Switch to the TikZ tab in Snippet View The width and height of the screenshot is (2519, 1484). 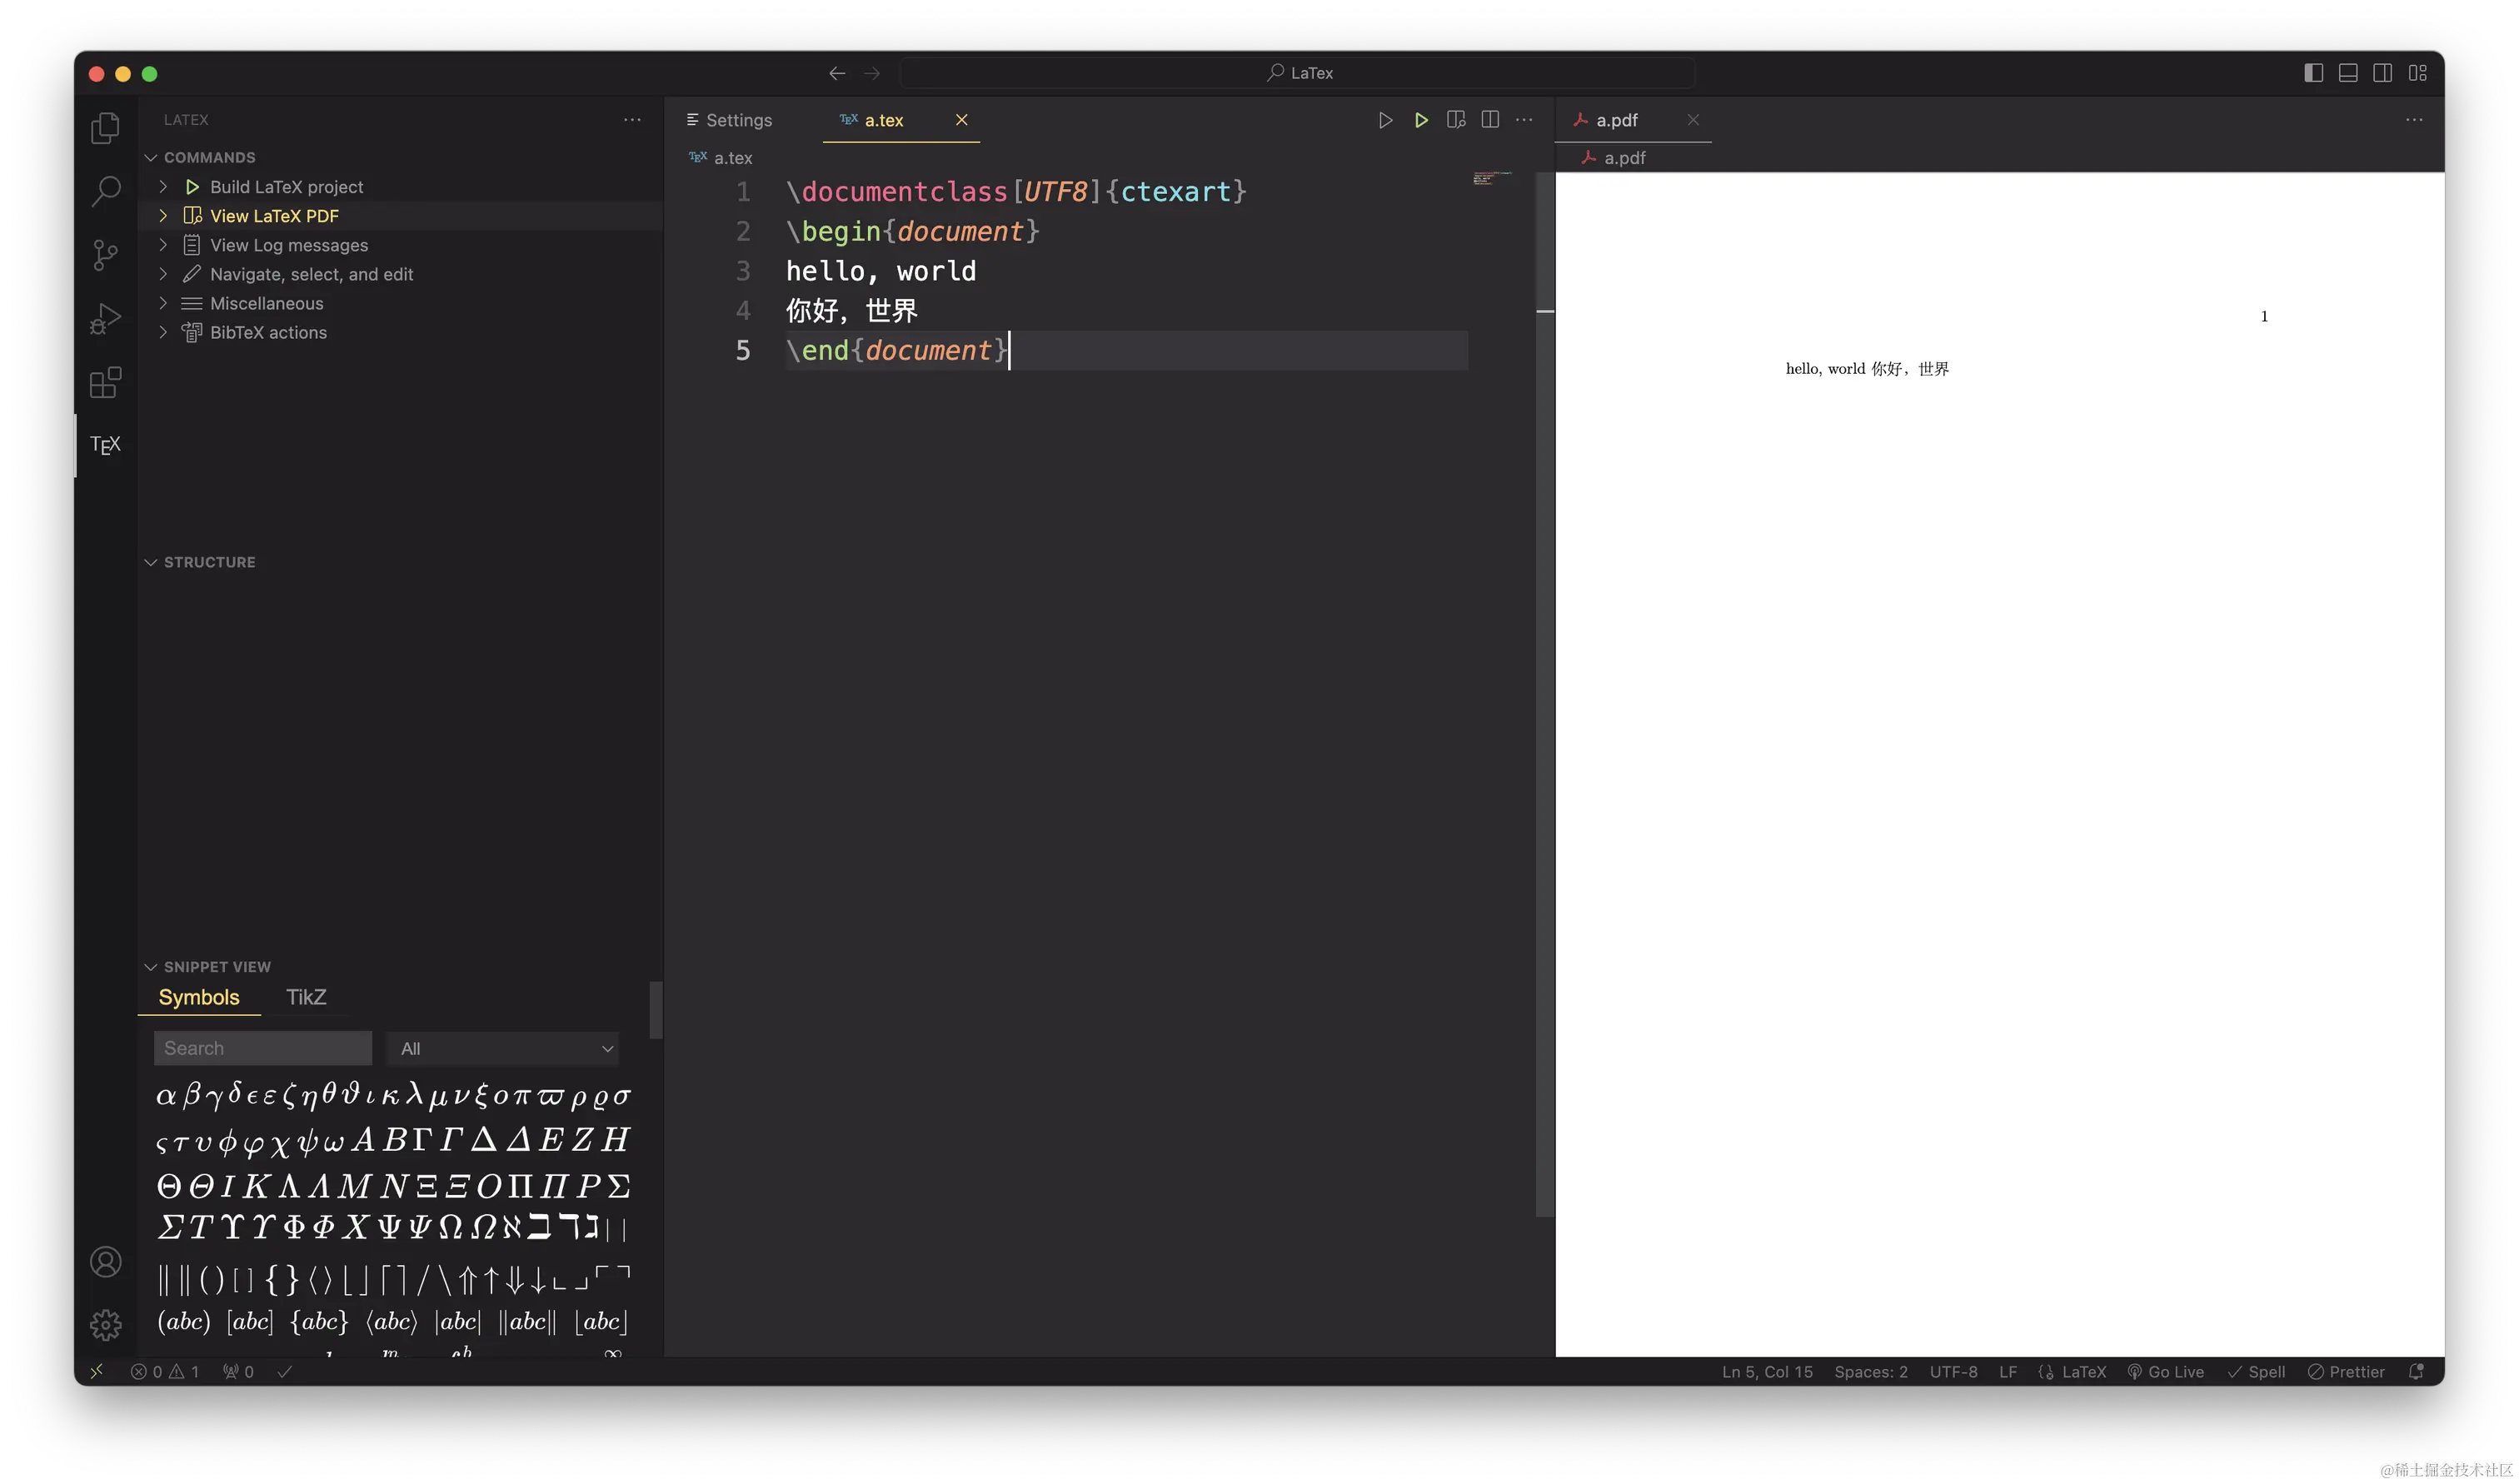306,996
